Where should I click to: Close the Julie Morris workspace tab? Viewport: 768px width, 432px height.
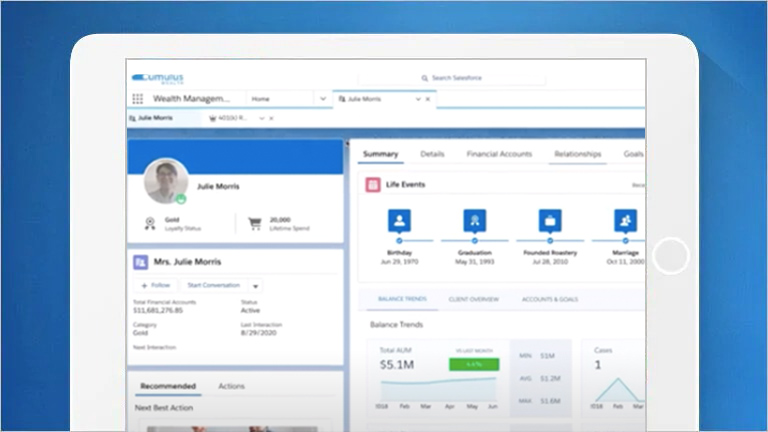point(428,99)
